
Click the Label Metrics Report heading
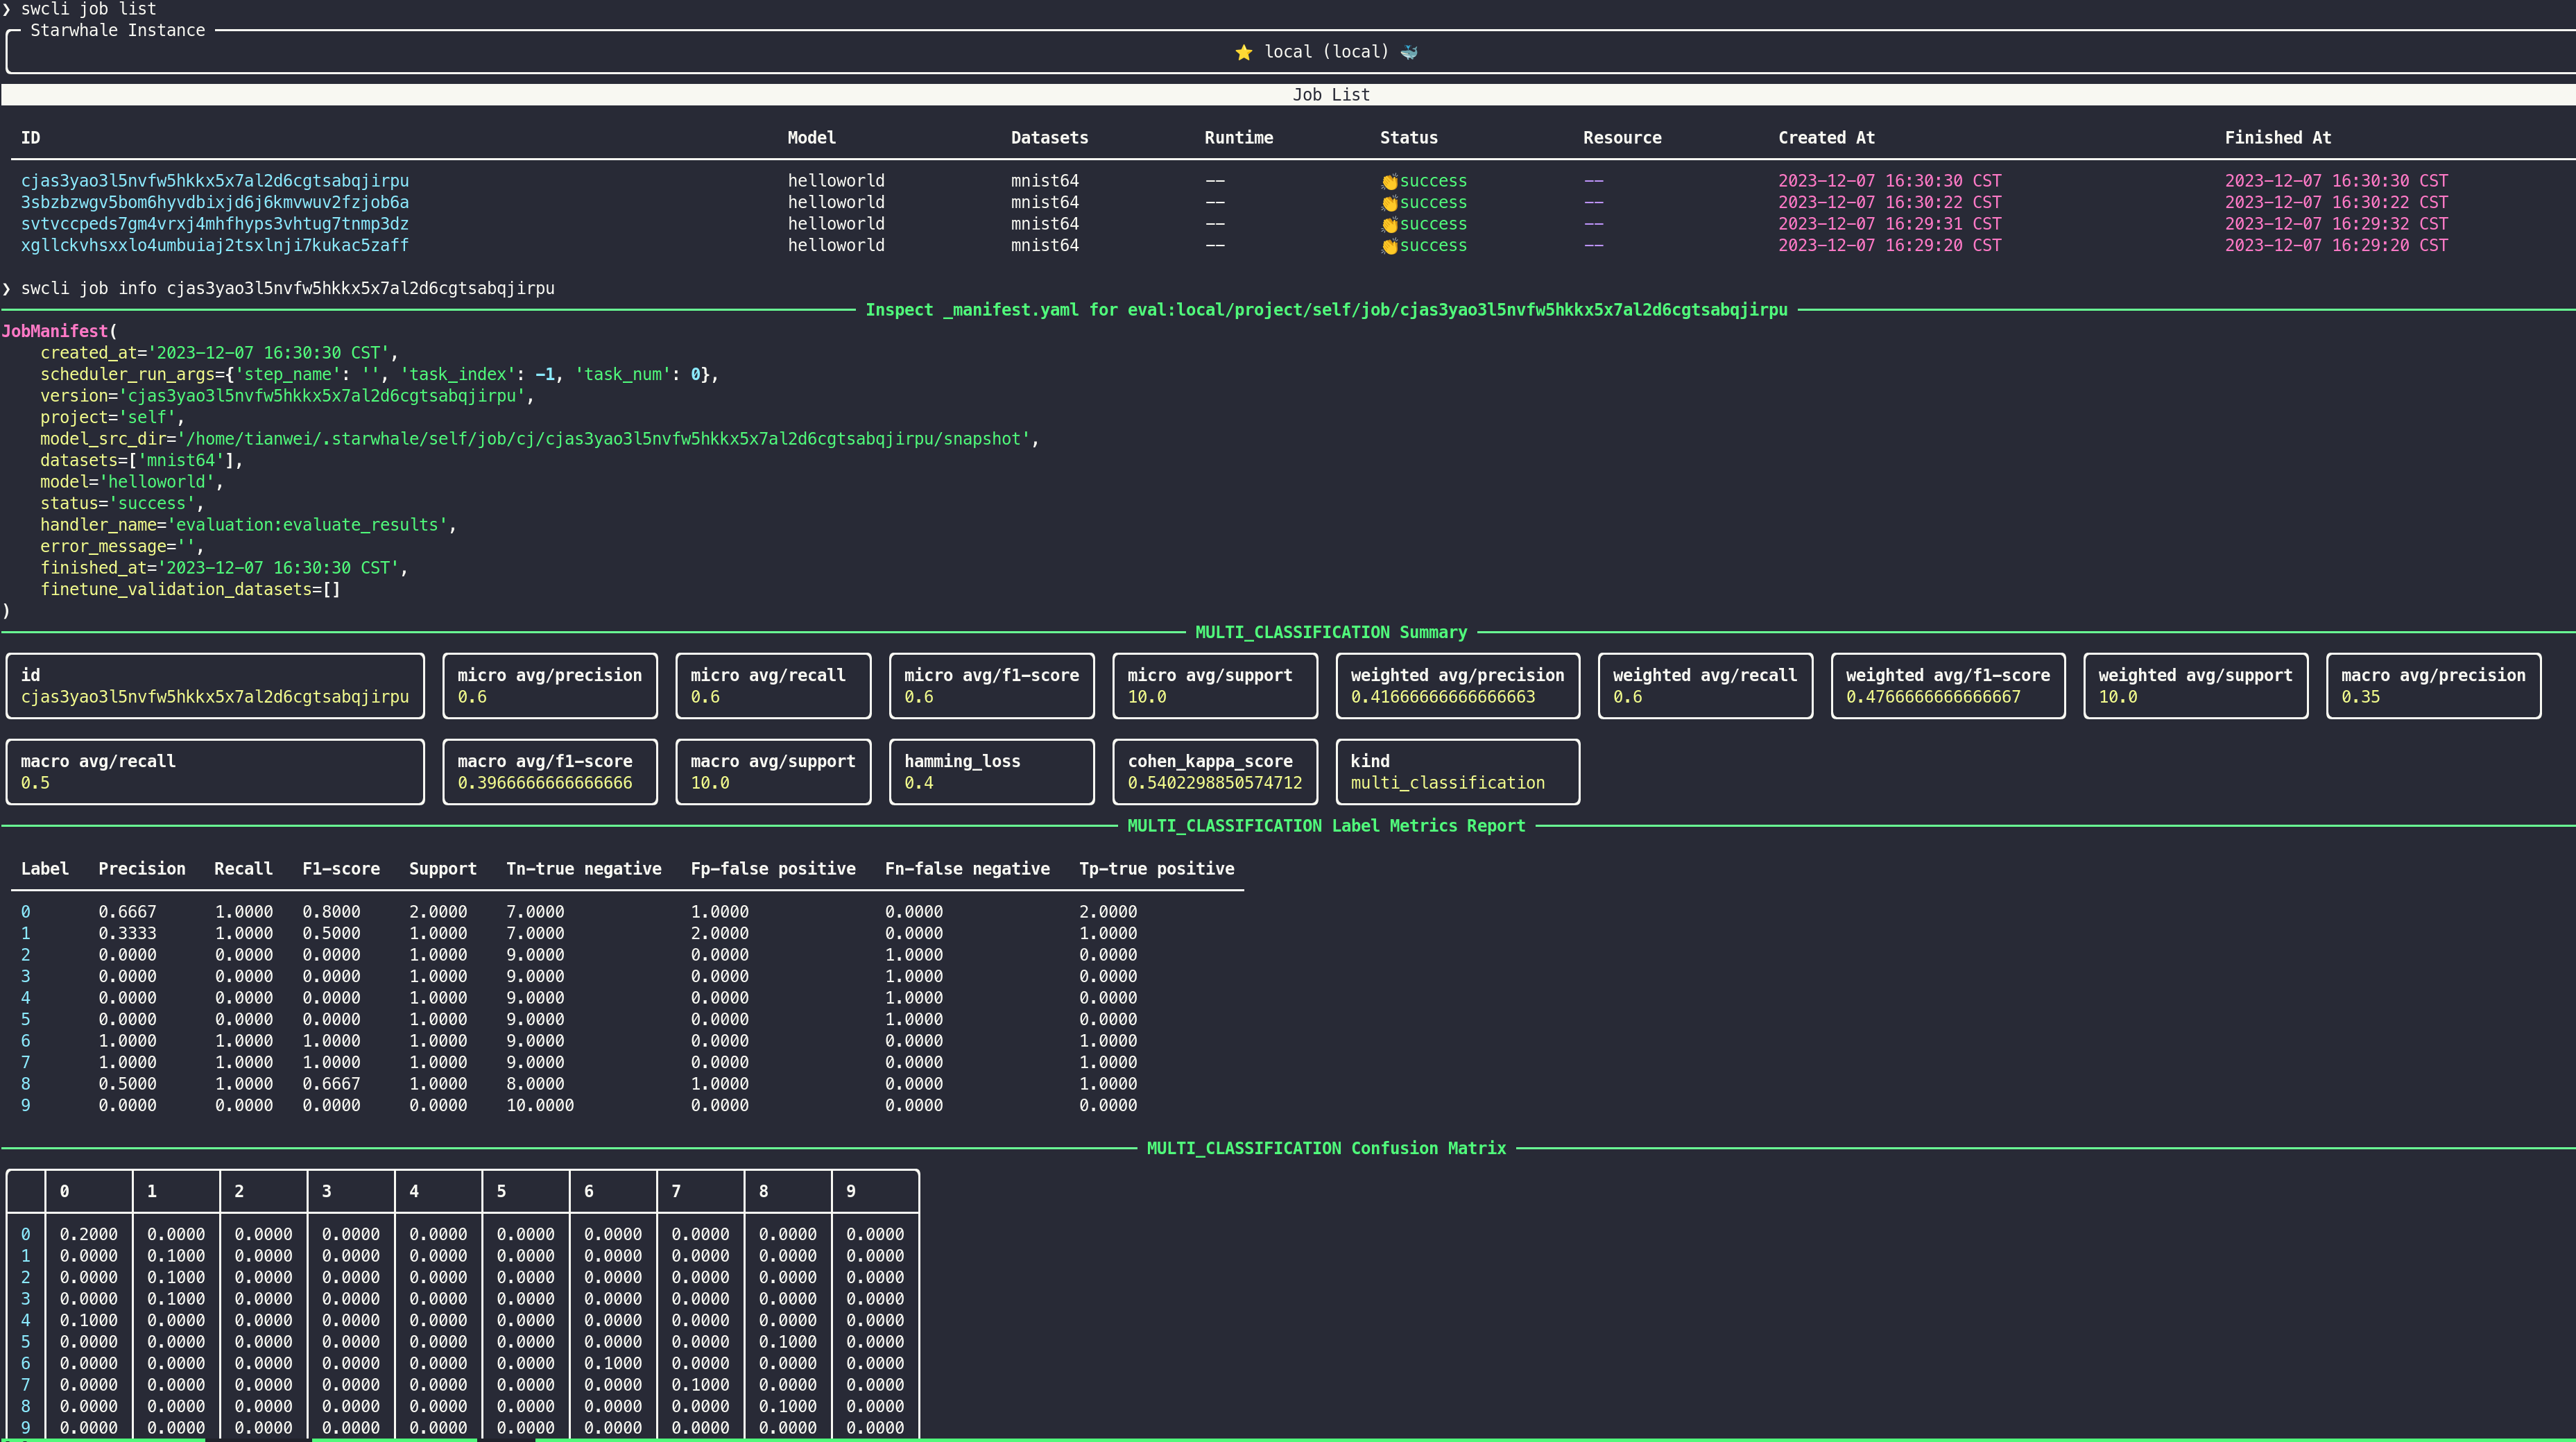(x=1326, y=826)
